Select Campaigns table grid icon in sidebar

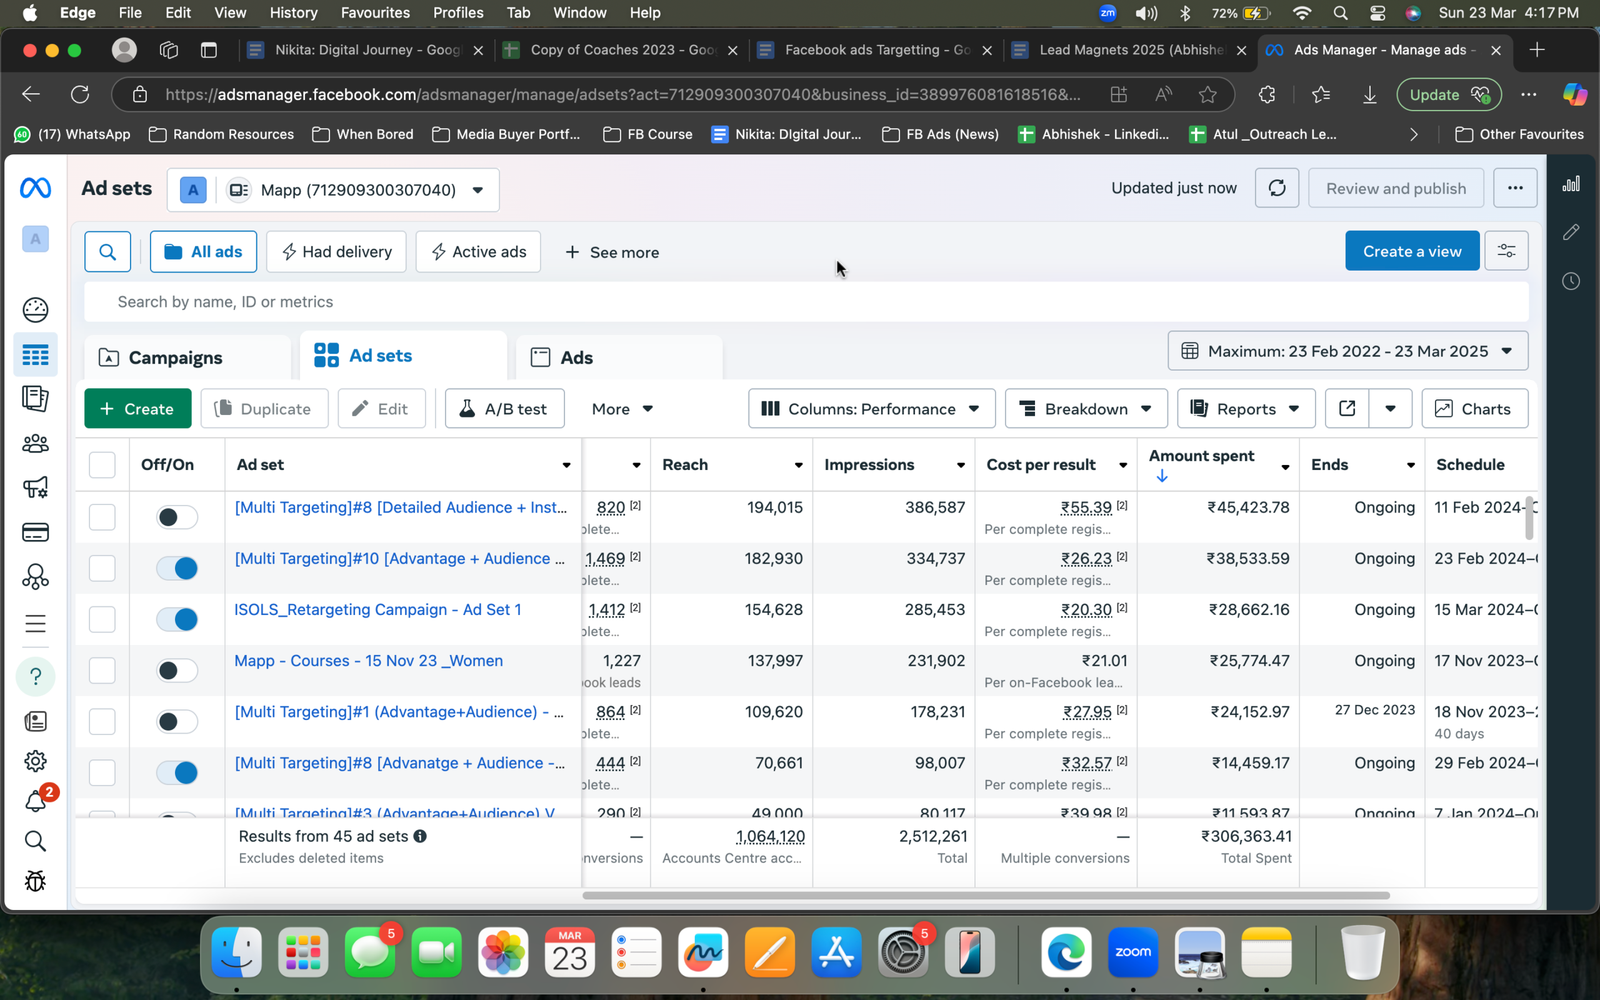tap(35, 355)
